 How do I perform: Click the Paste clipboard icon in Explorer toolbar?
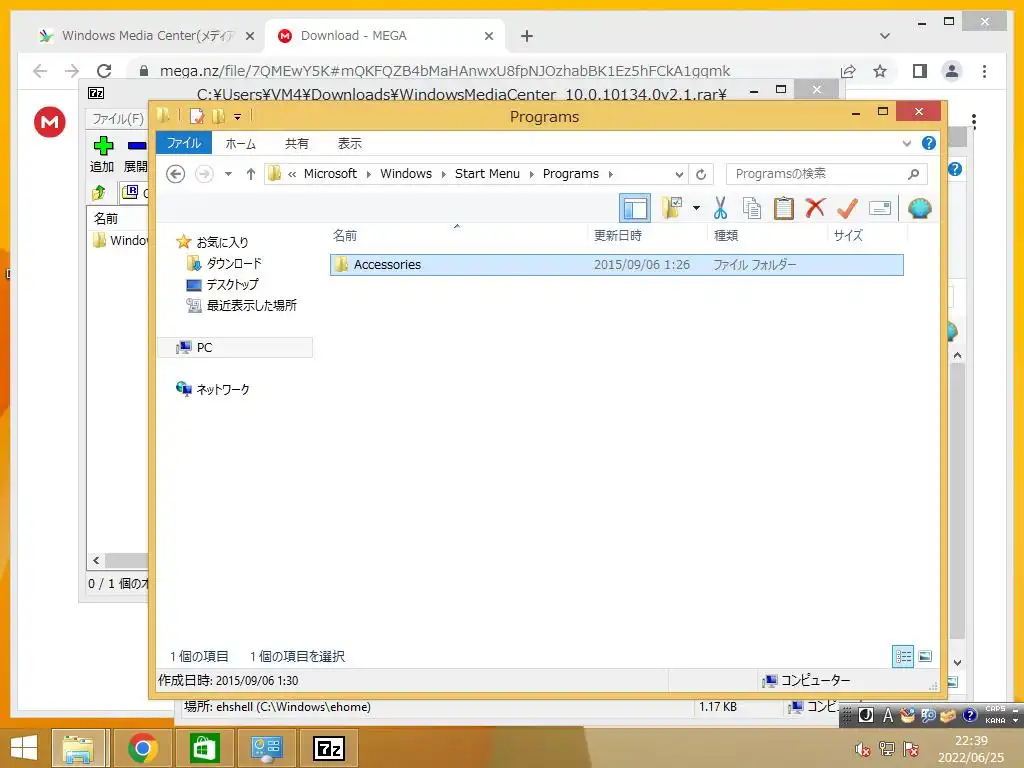pyautogui.click(x=784, y=208)
